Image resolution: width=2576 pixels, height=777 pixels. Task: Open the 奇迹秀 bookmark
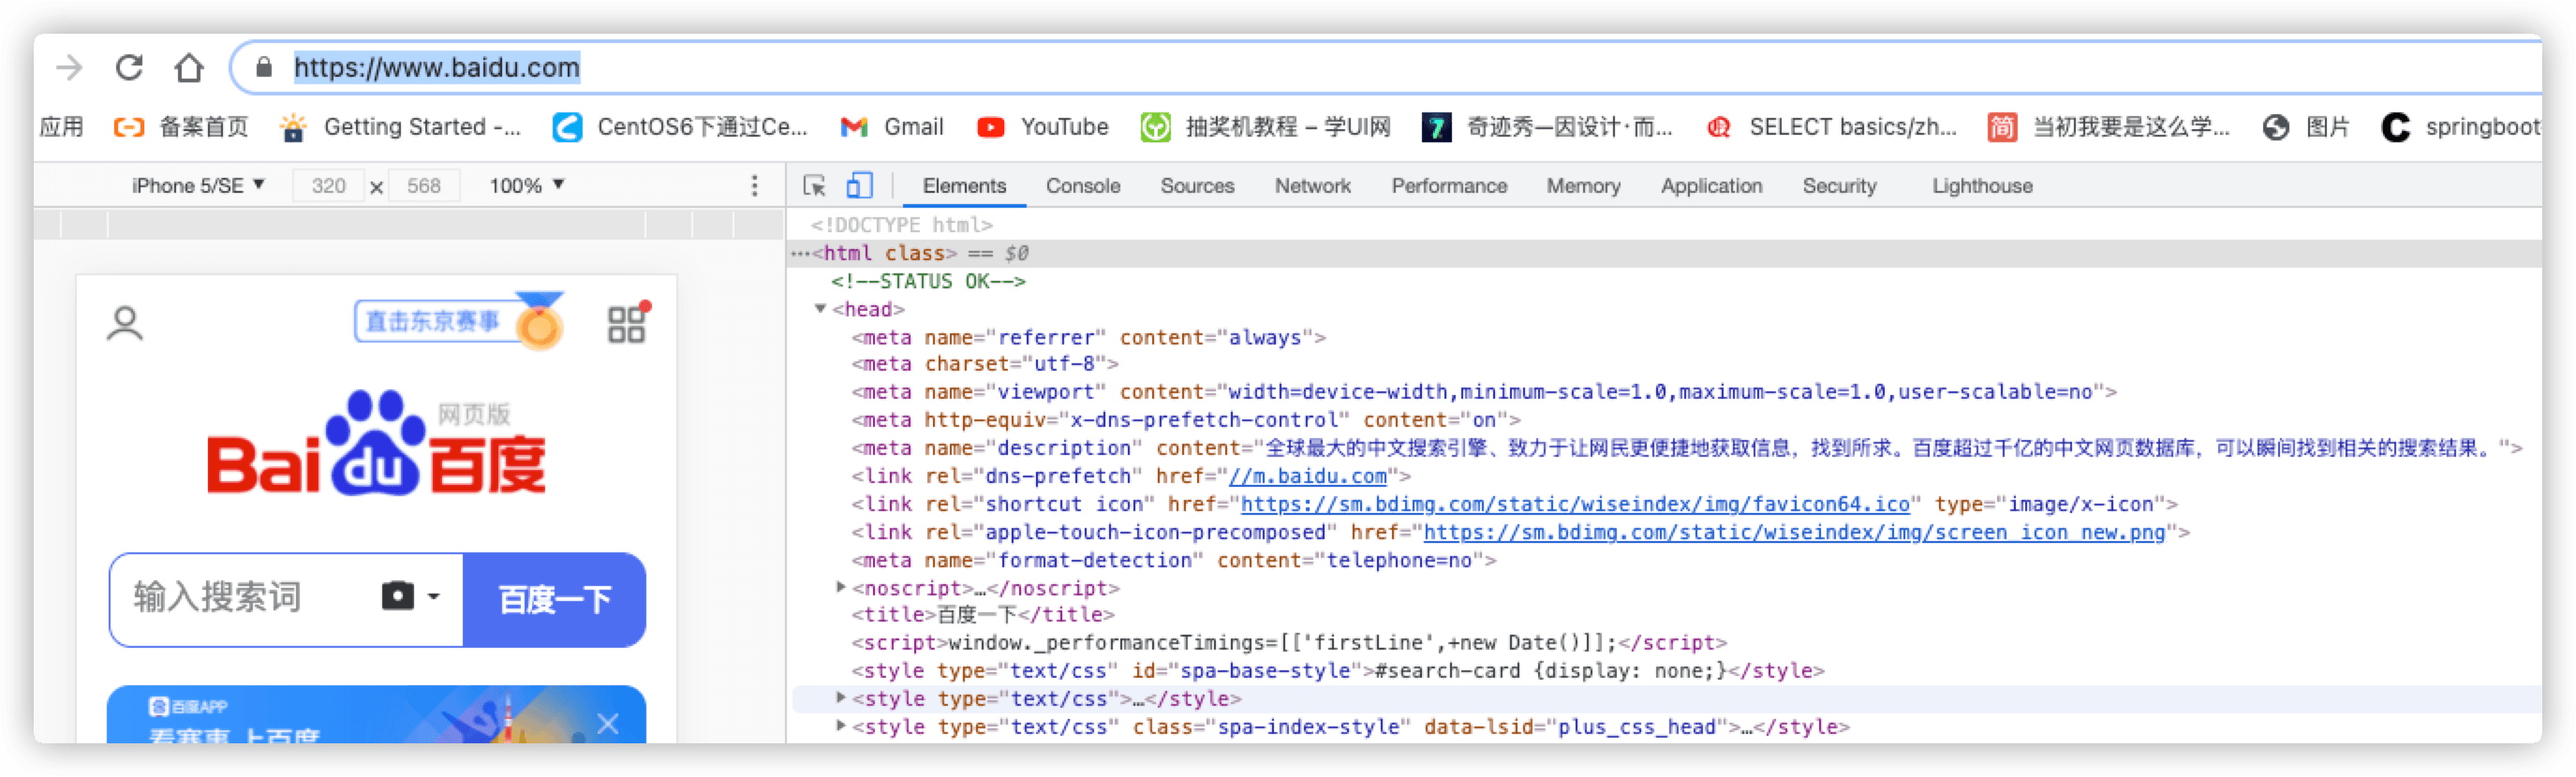(1548, 127)
